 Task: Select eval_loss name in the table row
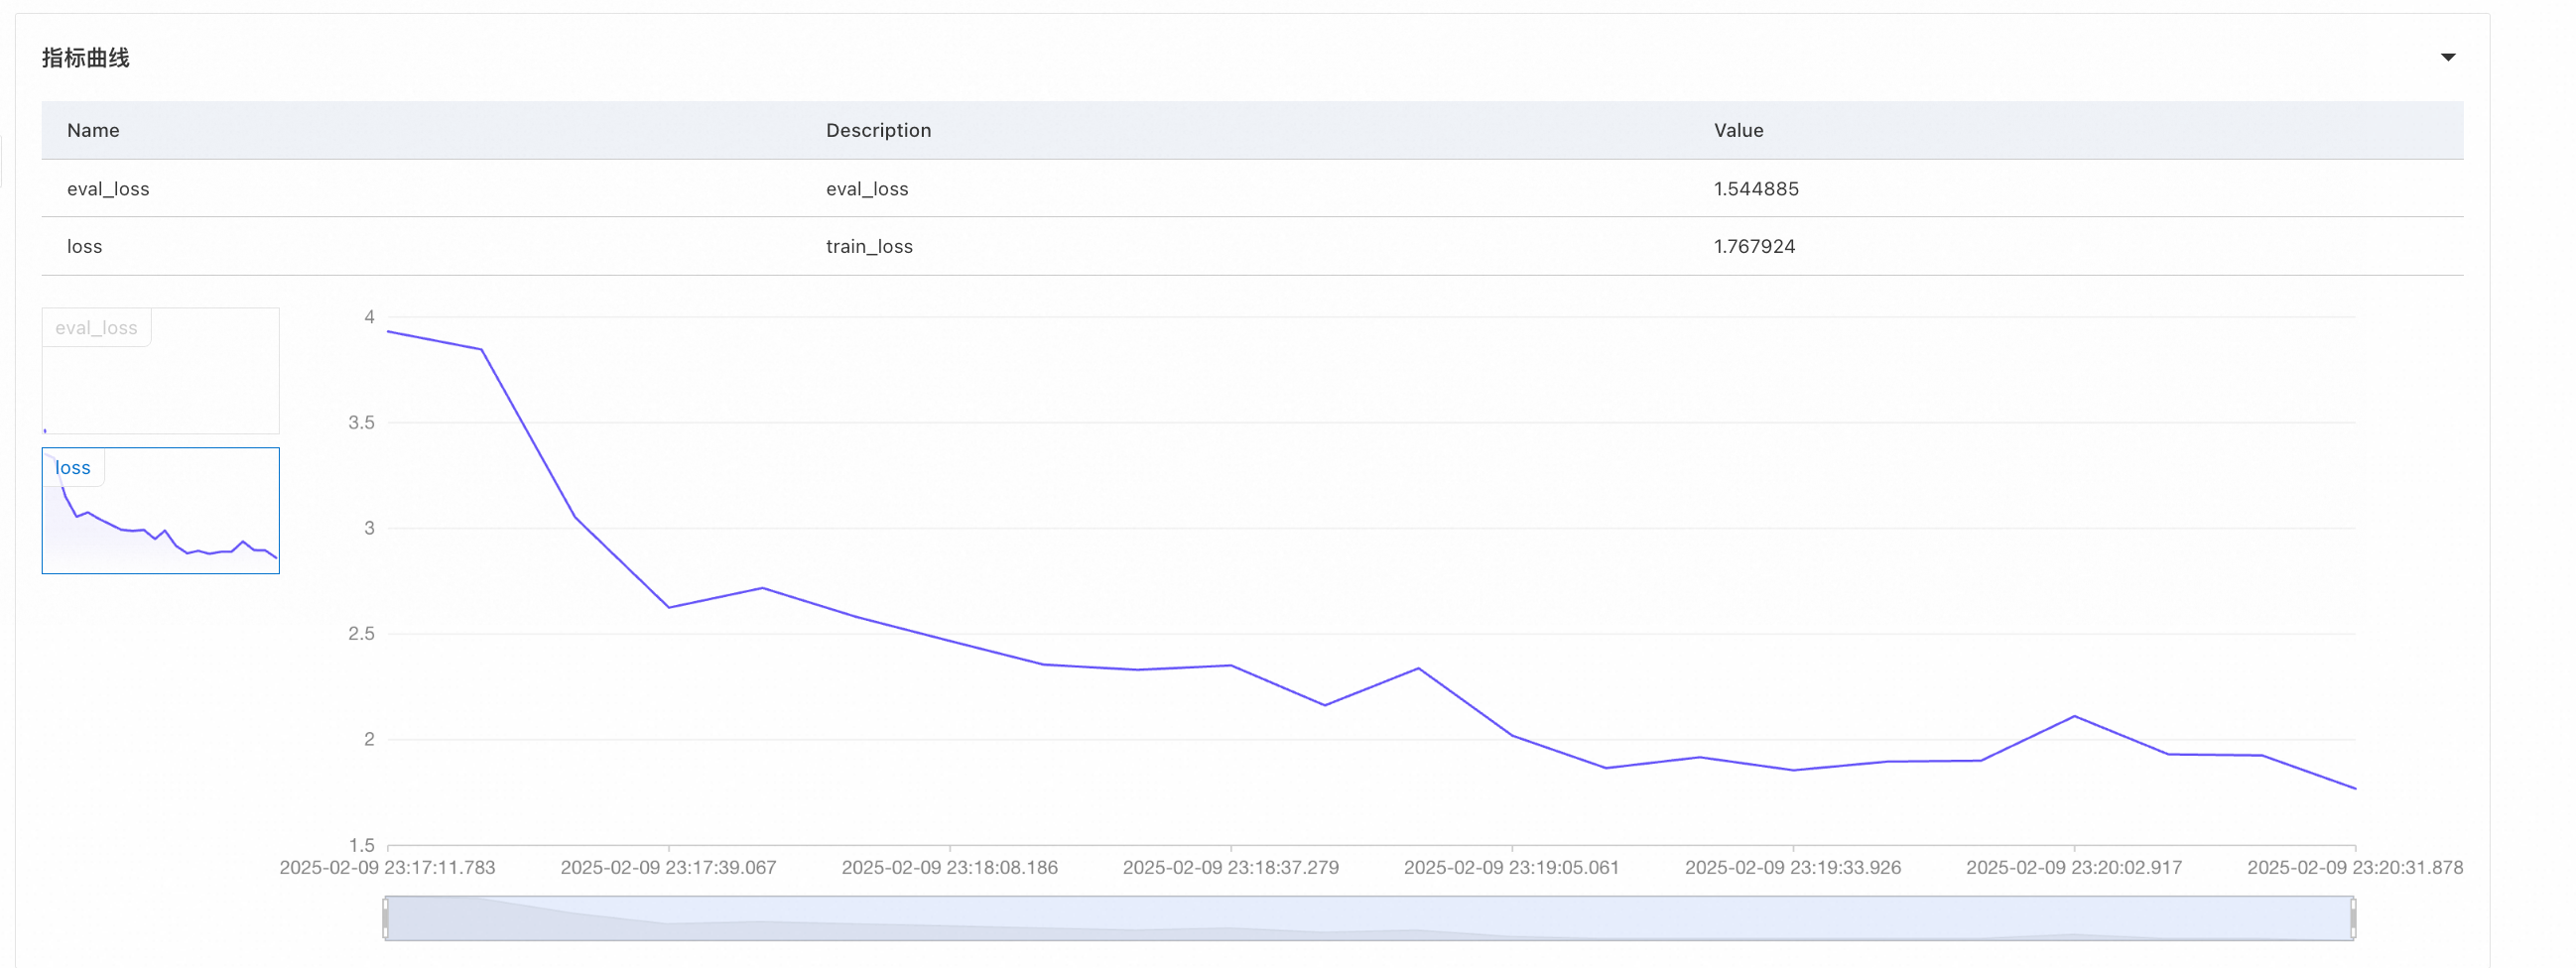pyautogui.click(x=108, y=189)
